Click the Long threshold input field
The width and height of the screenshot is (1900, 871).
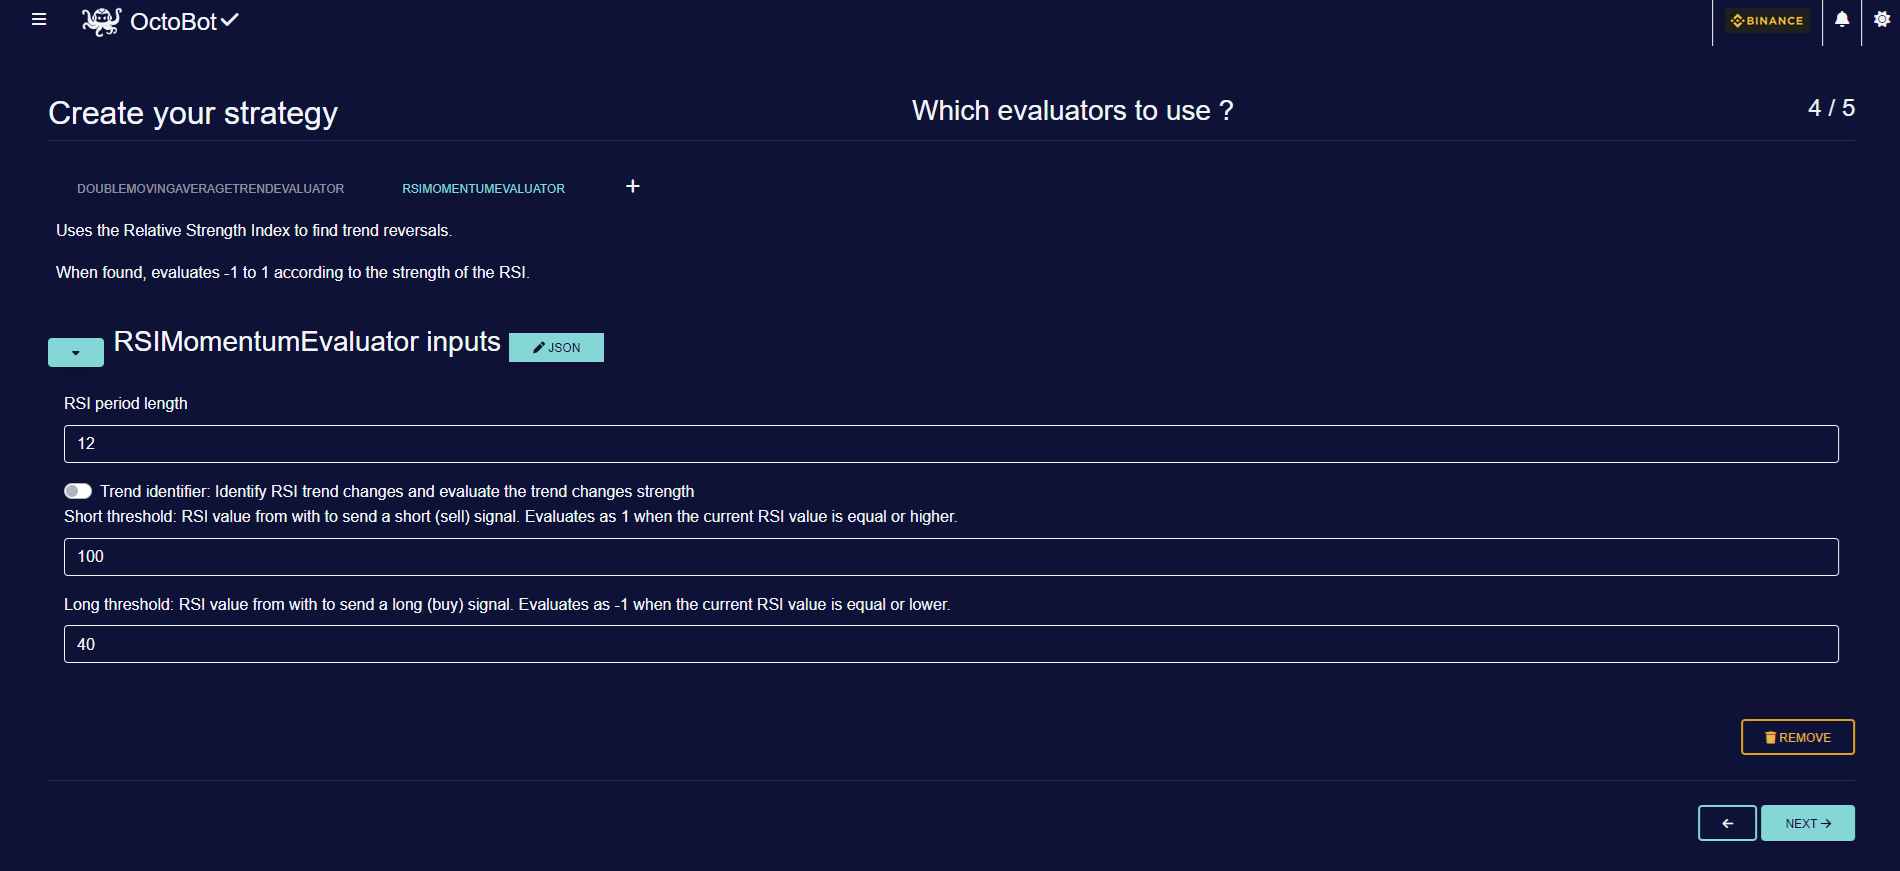tap(951, 644)
